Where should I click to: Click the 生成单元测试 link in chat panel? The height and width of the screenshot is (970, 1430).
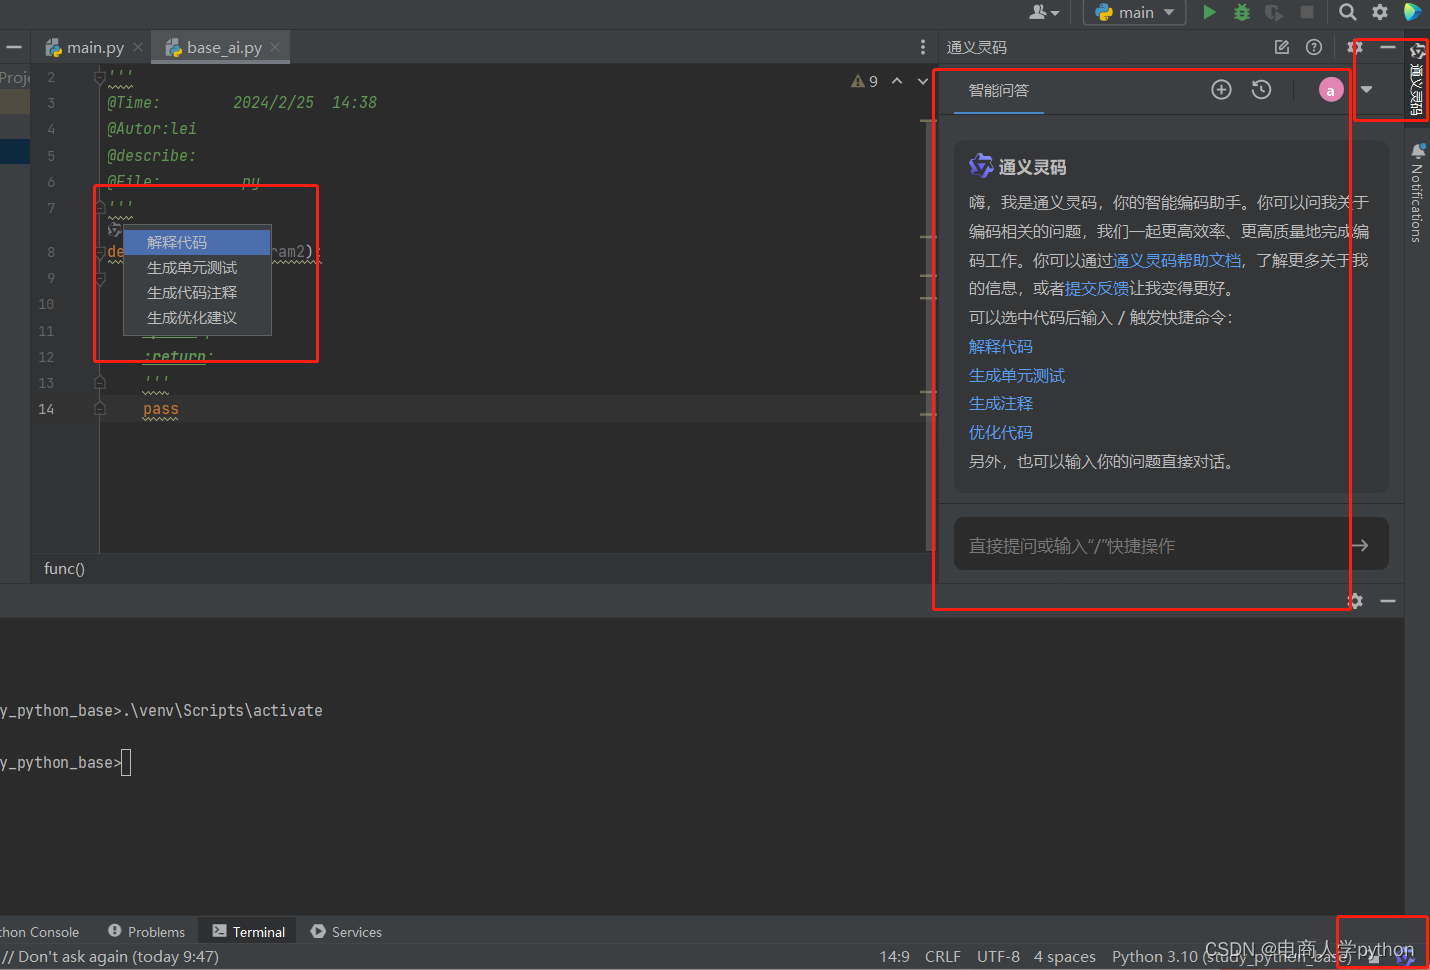(x=1017, y=375)
